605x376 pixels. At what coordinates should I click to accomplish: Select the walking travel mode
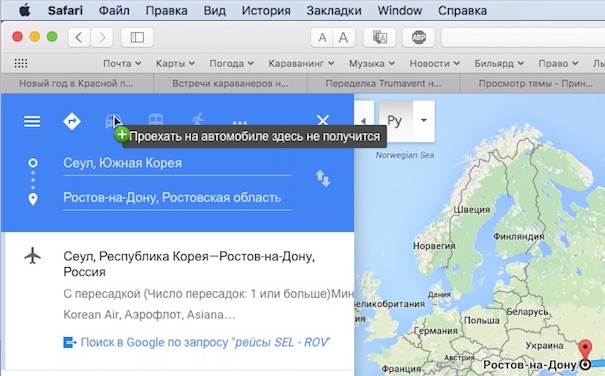(198, 120)
